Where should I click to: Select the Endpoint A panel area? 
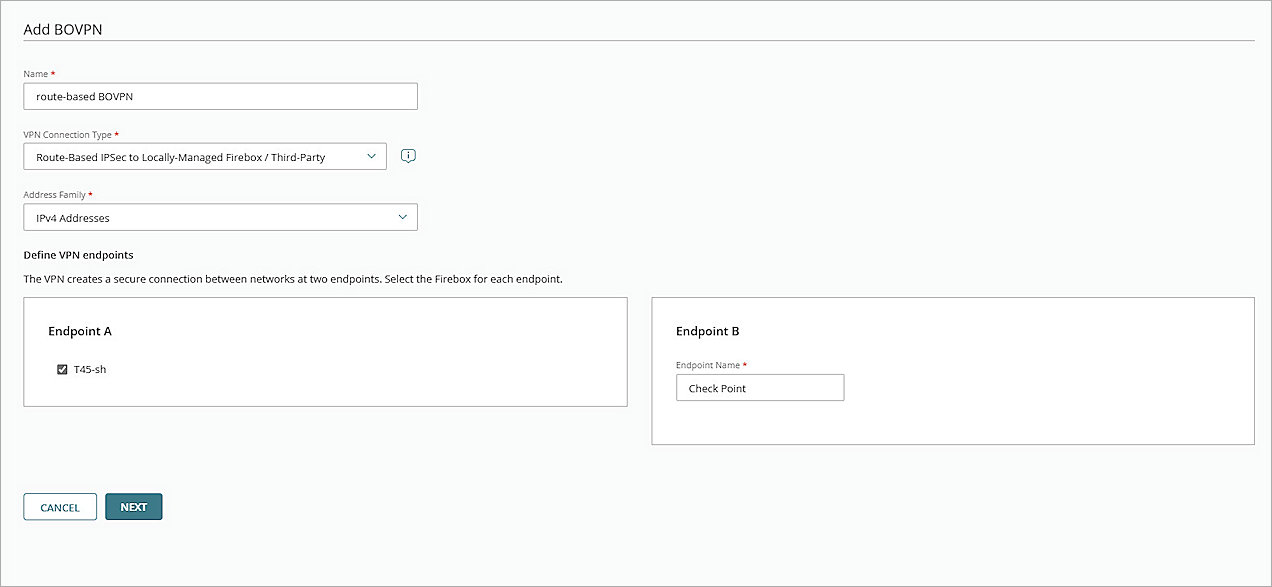tap(325, 352)
